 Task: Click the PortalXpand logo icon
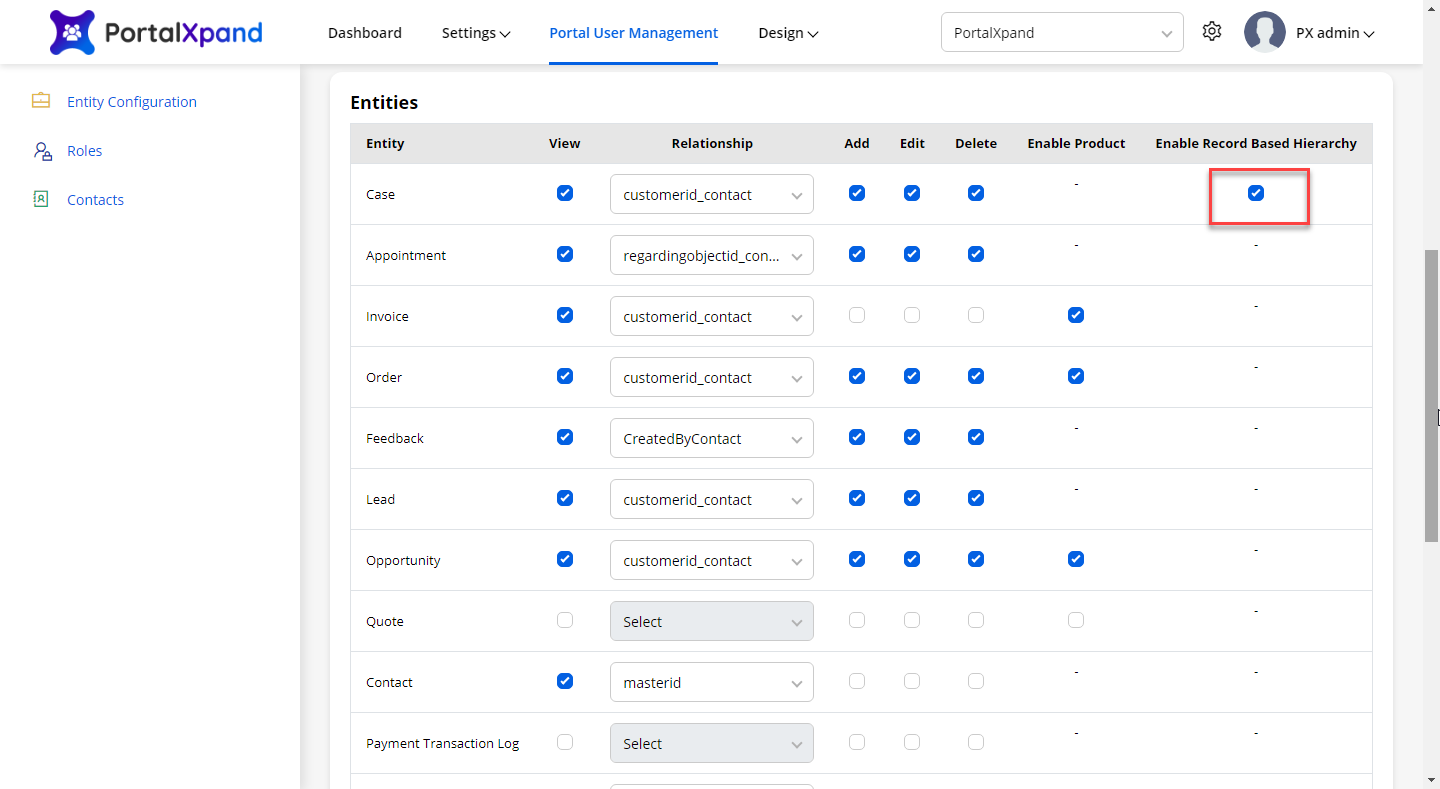point(72,33)
